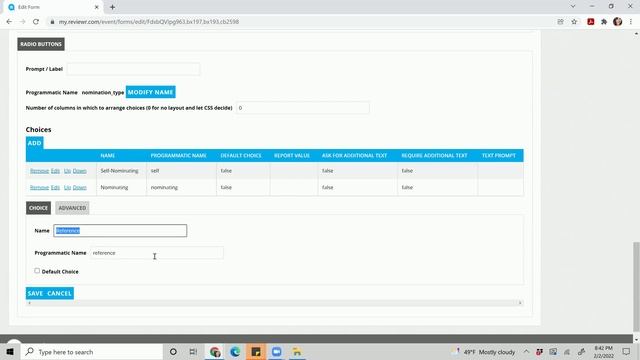640x360 pixels.
Task: Click the page vertical scrollbar thumb
Action: [x=636, y=286]
